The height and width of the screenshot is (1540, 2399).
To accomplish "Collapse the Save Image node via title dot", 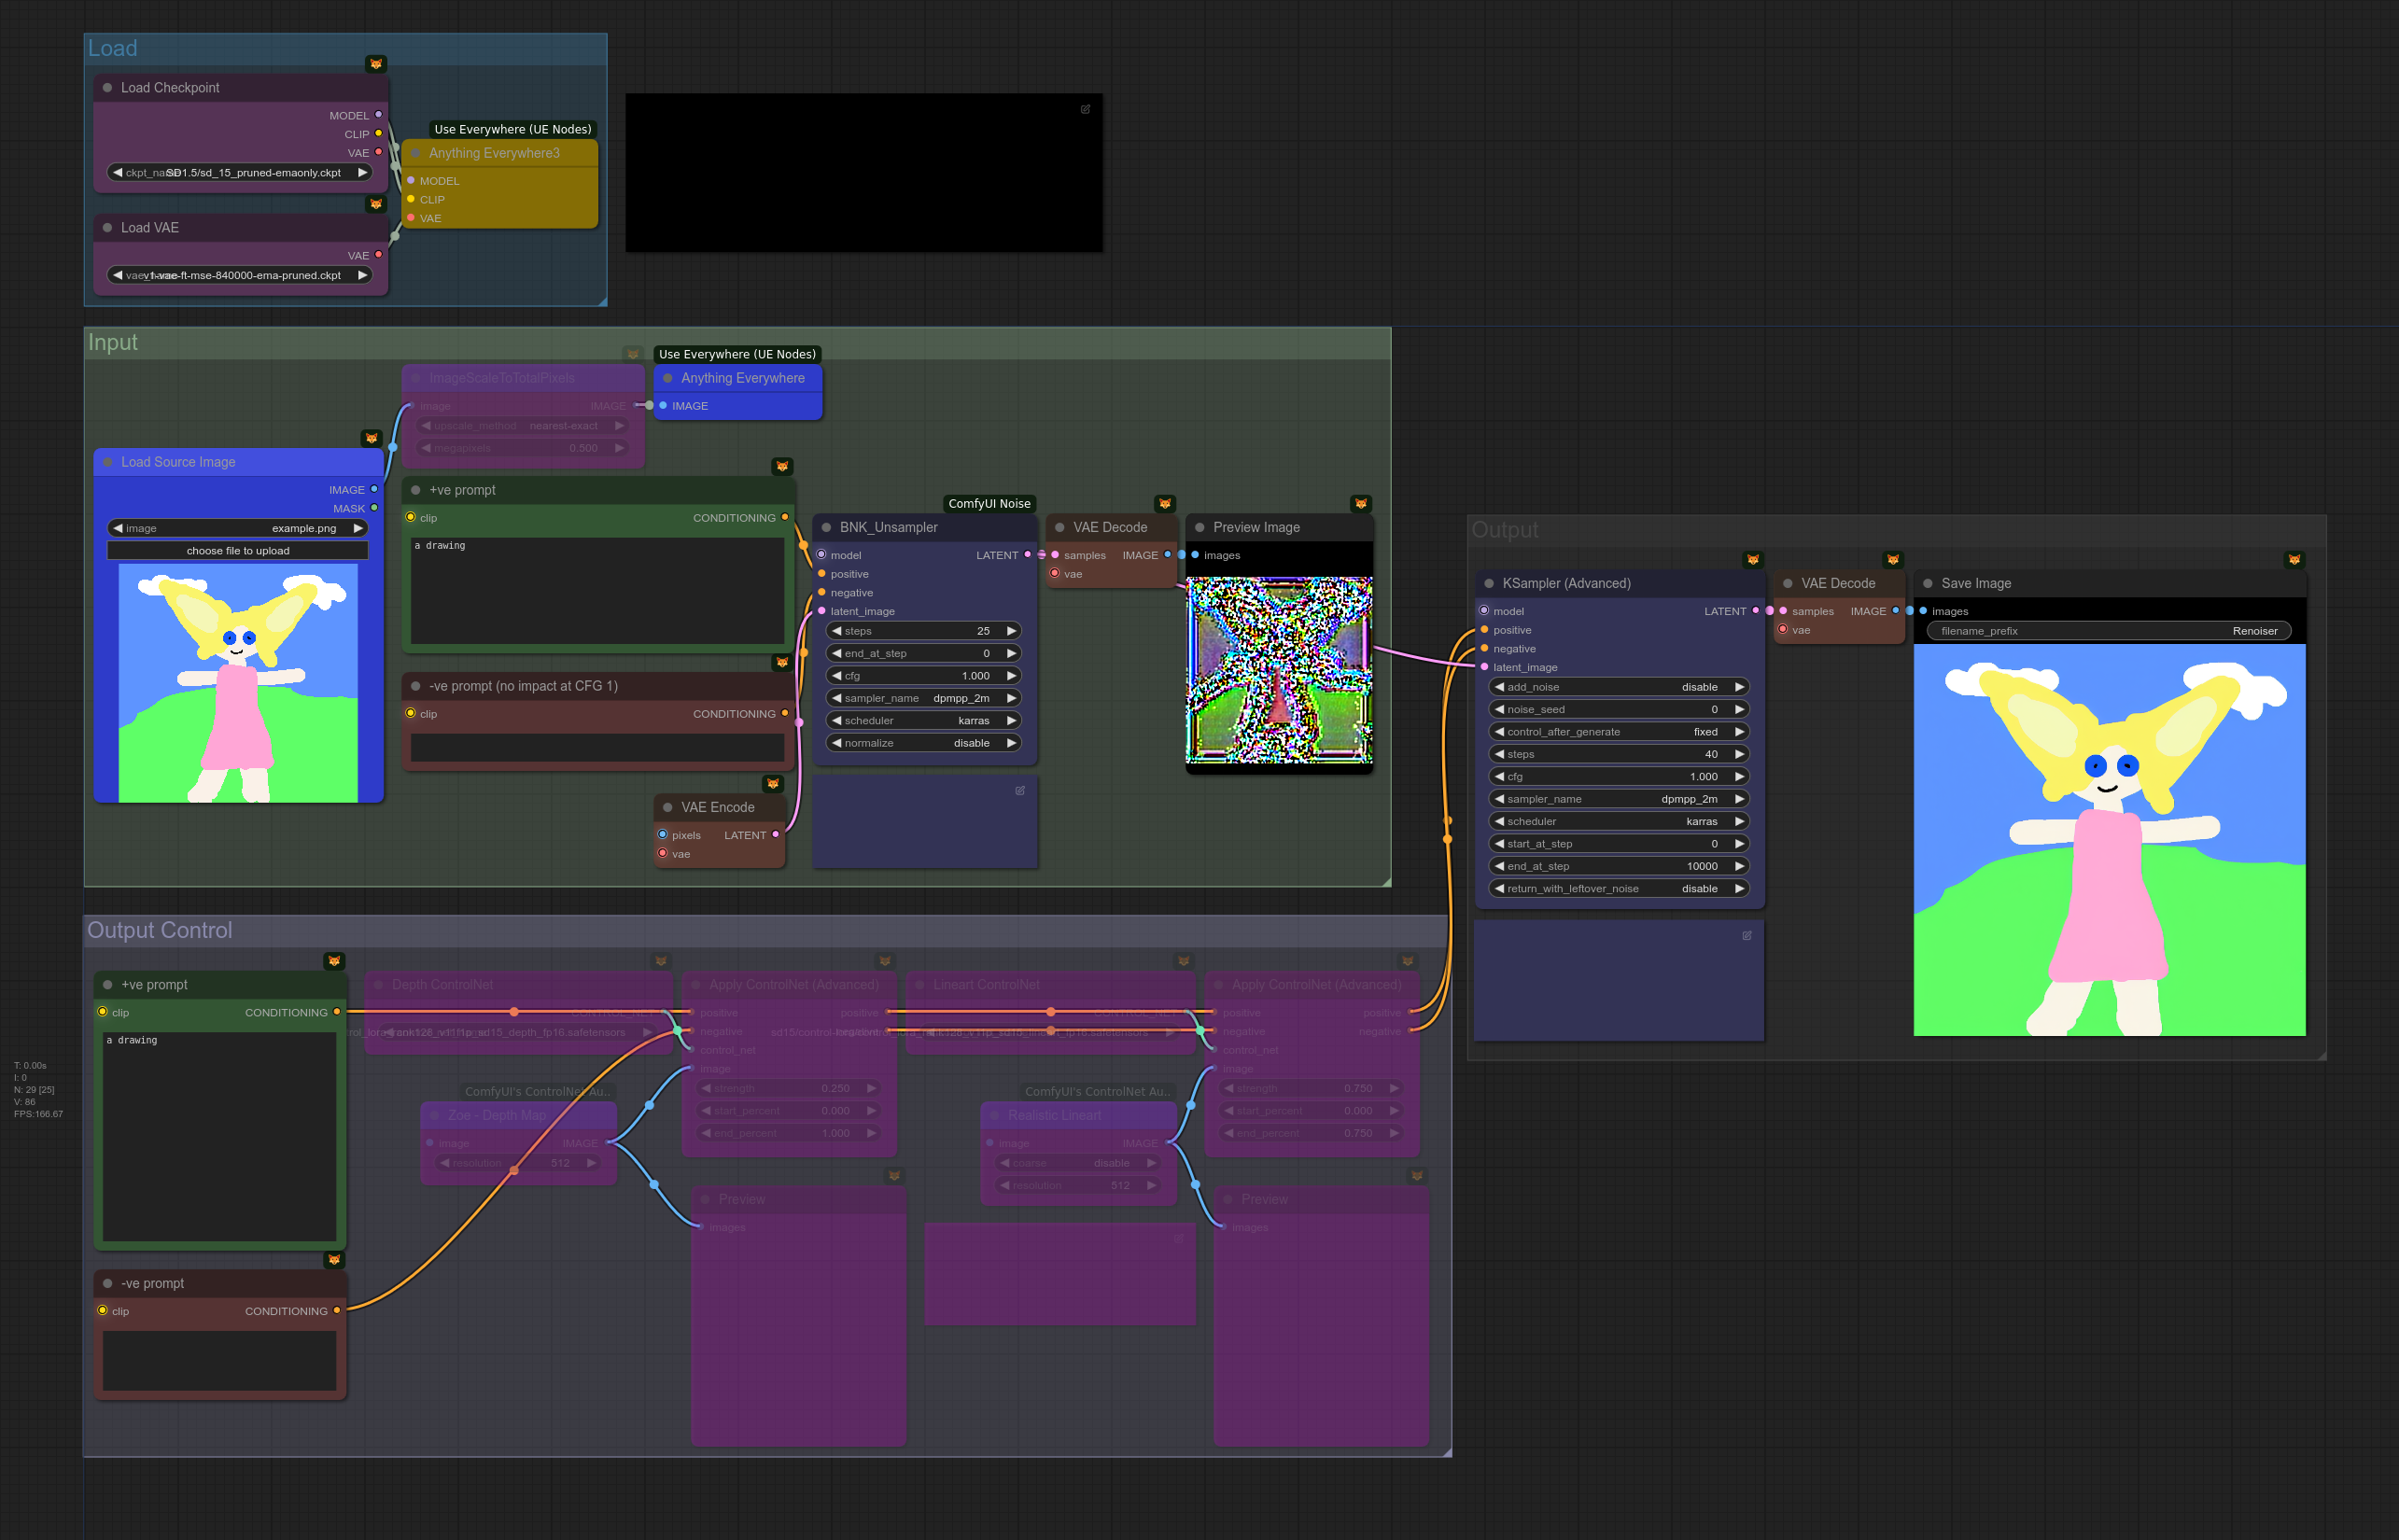I will [1927, 583].
